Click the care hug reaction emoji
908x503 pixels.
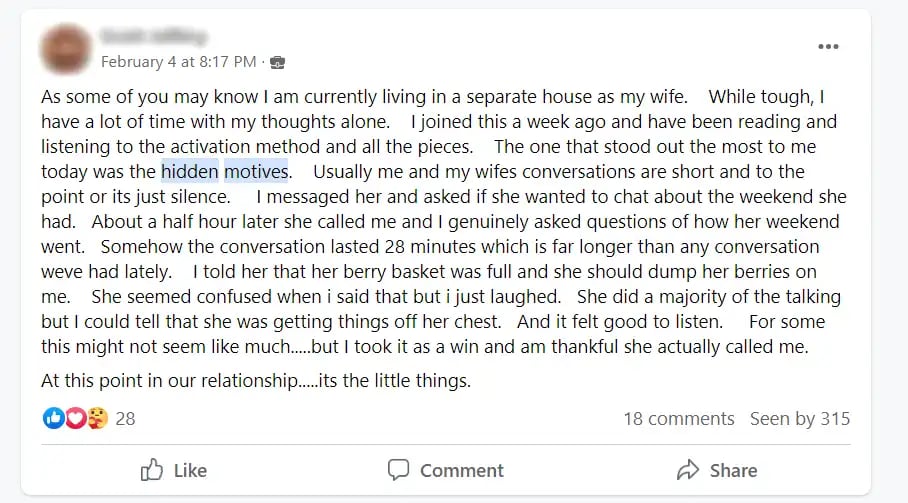(97, 418)
